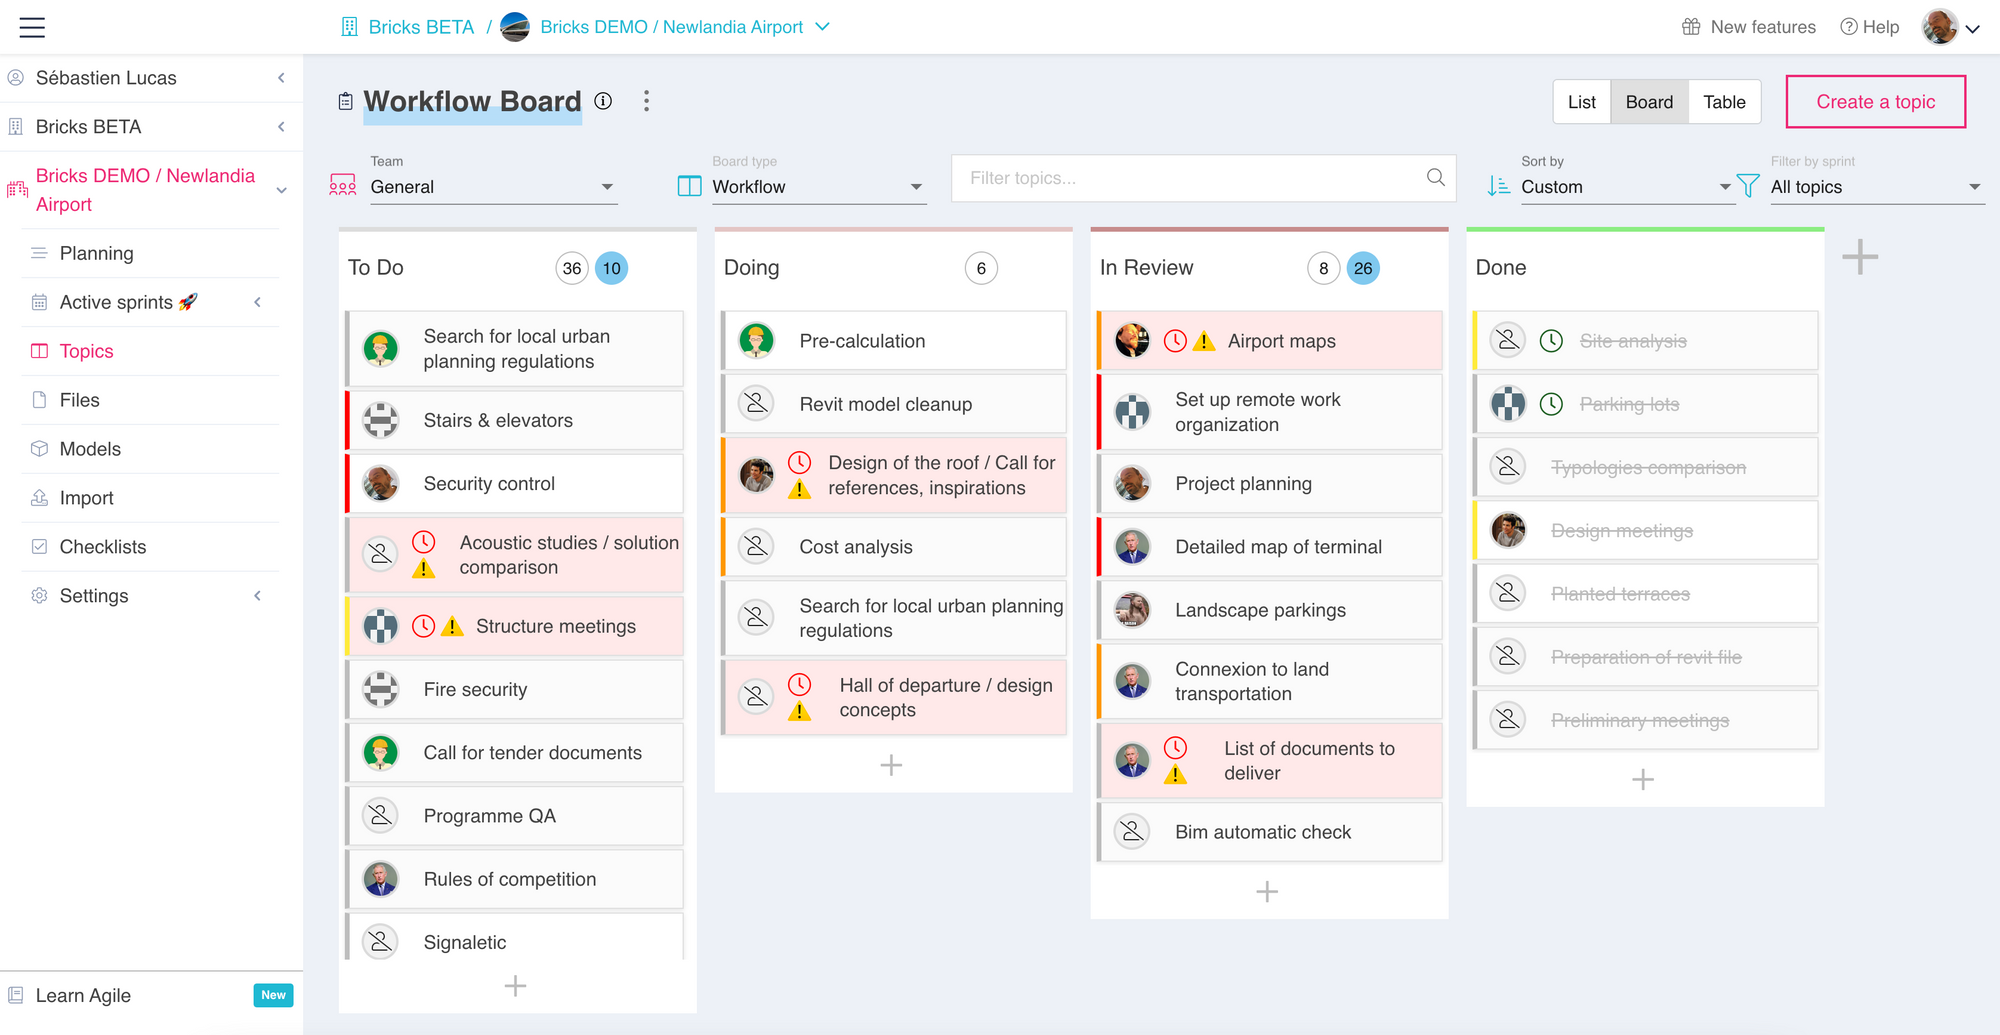Screen dimensions: 2000x1035
Task: Click the add new column plus icon
Action: (x=1859, y=257)
